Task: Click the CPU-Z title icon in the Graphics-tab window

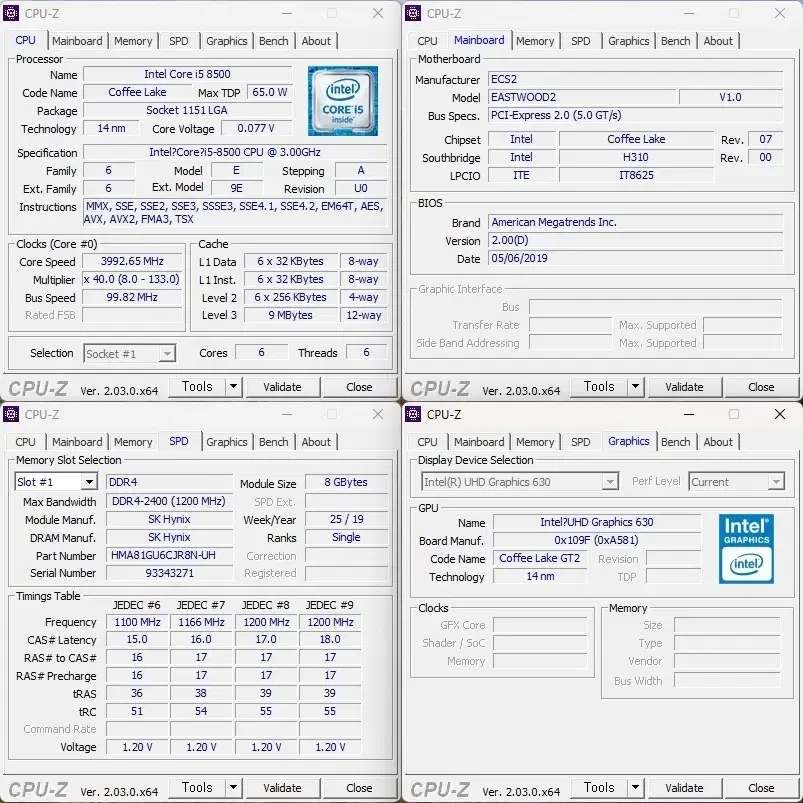Action: (413, 414)
